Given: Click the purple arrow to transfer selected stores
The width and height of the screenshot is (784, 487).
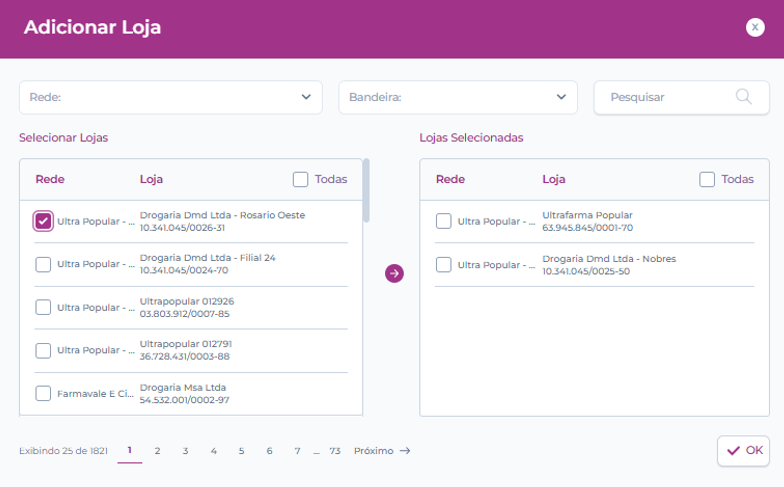Looking at the screenshot, I should pyautogui.click(x=394, y=273).
